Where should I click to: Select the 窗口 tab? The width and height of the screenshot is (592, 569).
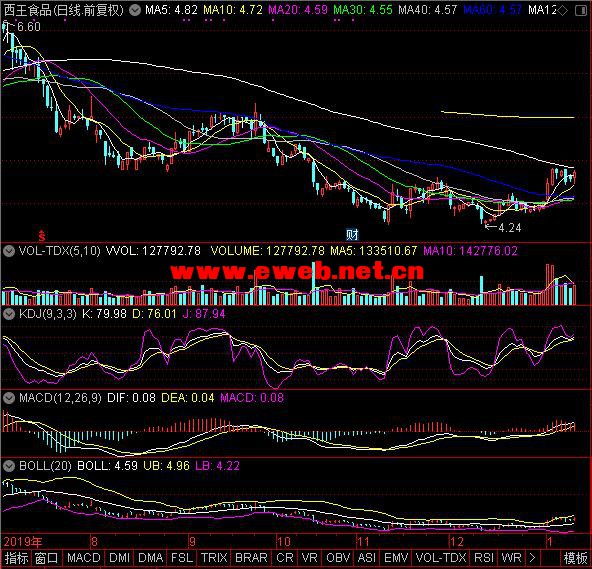click(x=46, y=558)
